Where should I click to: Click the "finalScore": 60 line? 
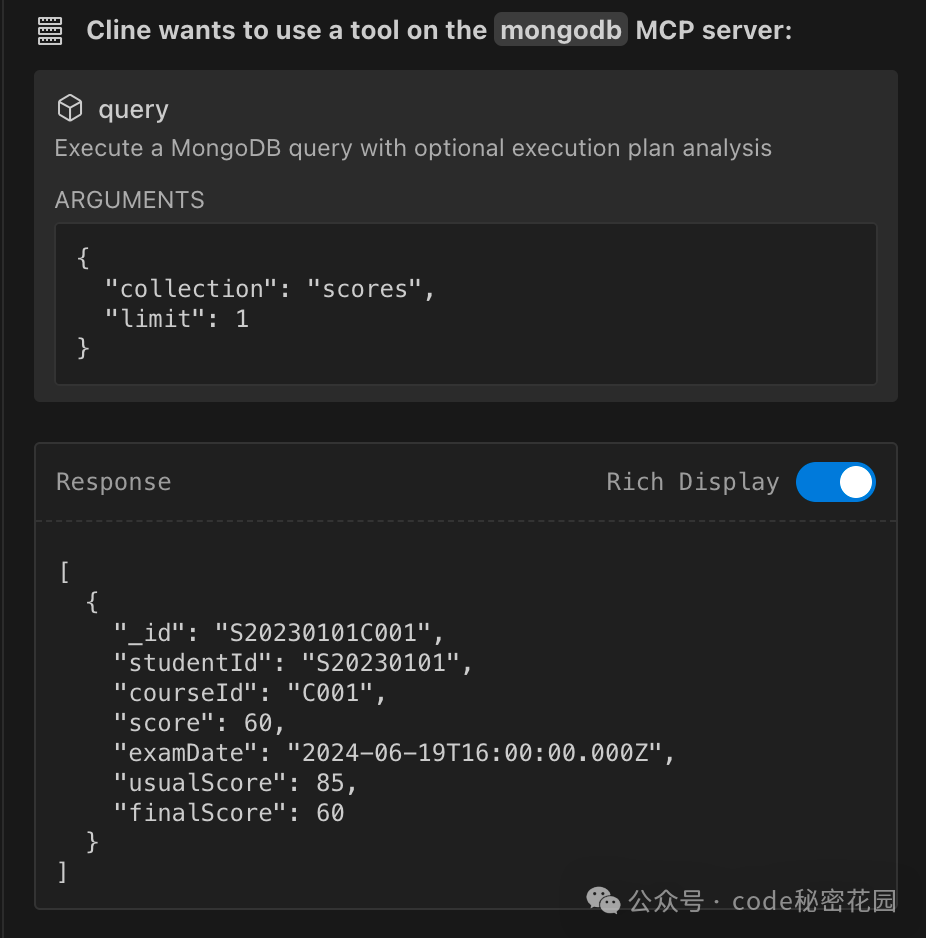click(229, 812)
